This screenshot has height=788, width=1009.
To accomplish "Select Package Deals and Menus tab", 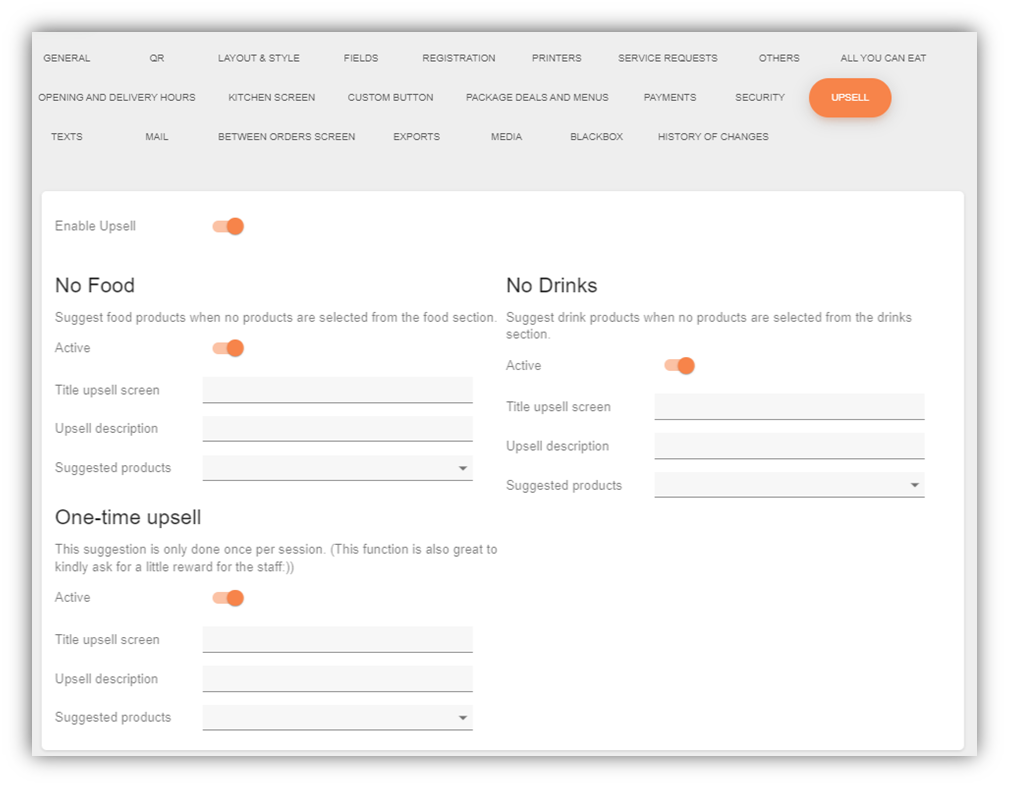I will [x=537, y=97].
